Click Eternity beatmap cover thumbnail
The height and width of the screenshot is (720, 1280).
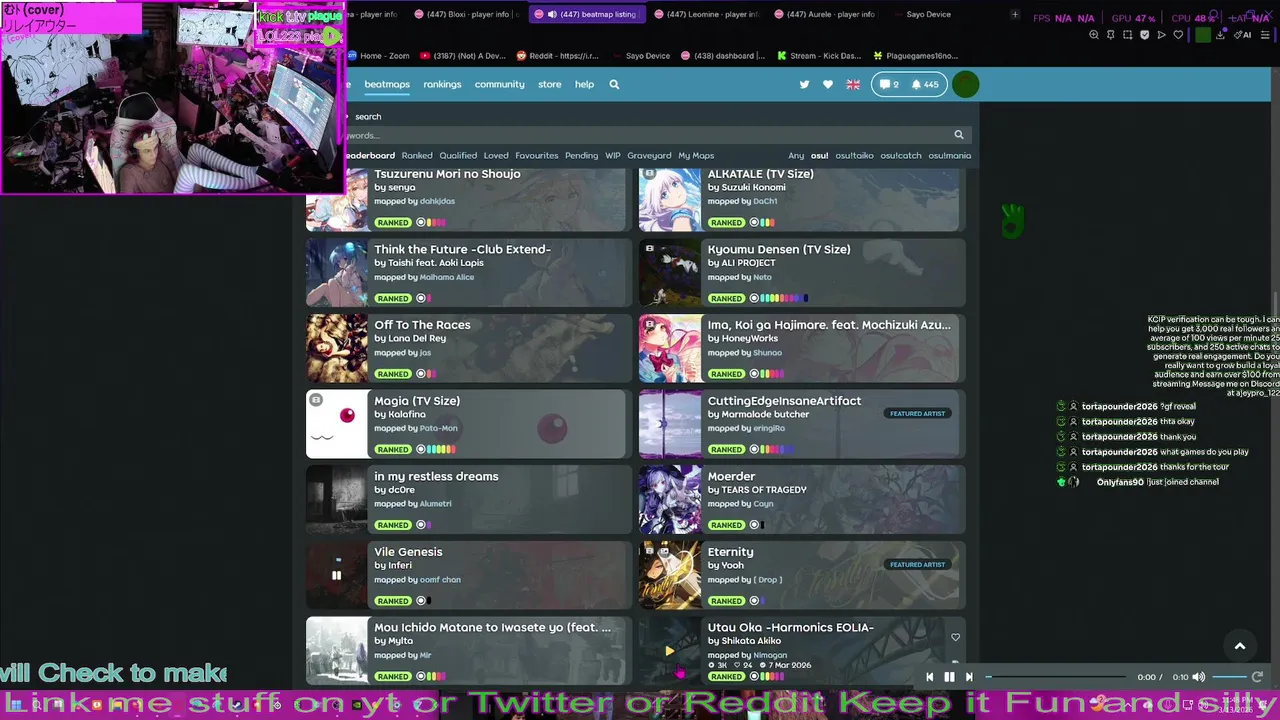(670, 575)
